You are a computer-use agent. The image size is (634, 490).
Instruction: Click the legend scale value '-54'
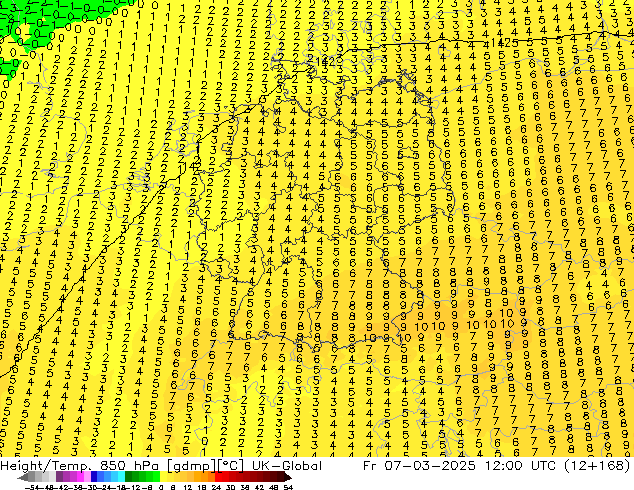(x=32, y=487)
